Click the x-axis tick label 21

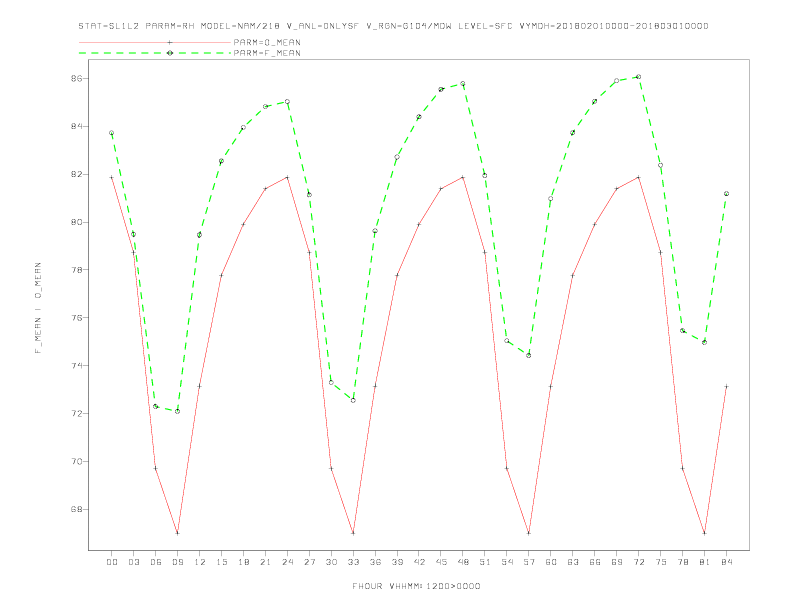[x=265, y=562]
